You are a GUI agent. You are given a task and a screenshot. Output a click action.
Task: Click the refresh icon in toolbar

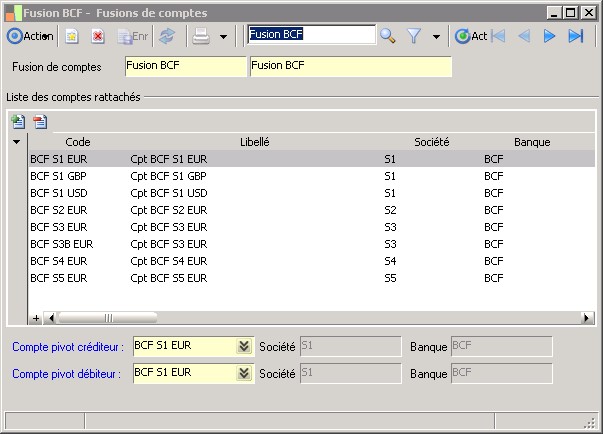tap(167, 36)
